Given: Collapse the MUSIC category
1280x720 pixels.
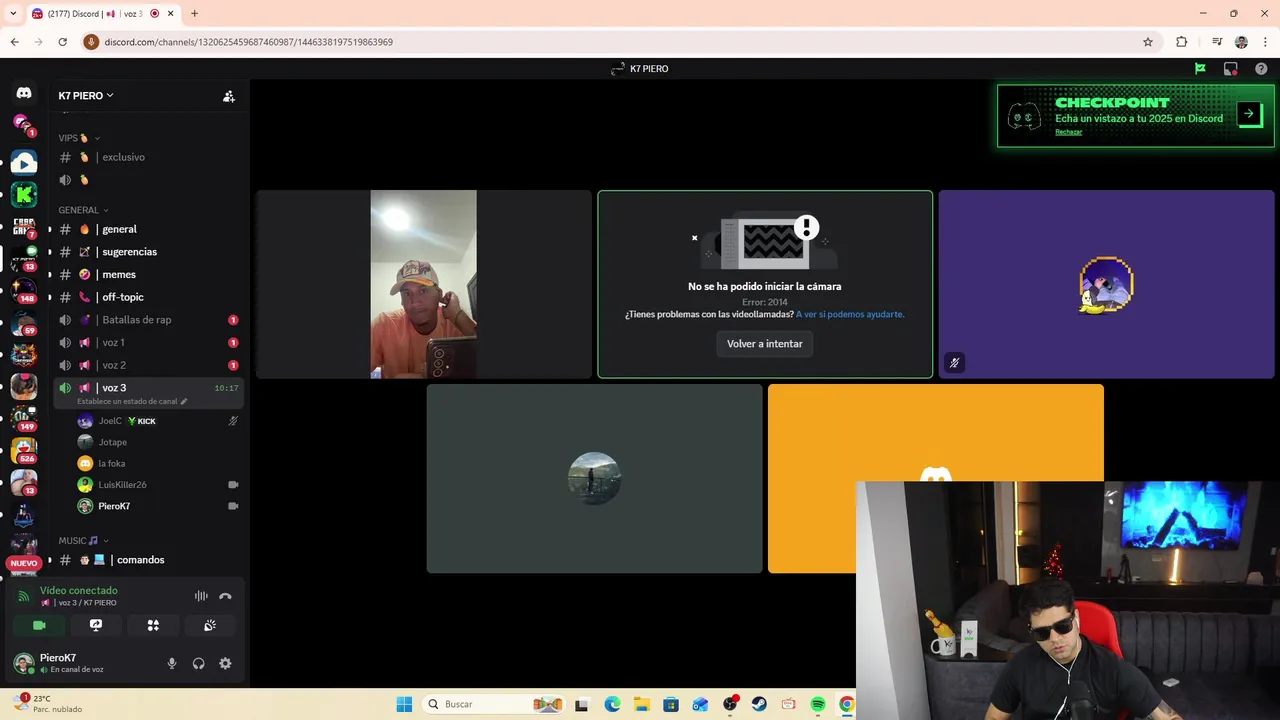Looking at the screenshot, I should coord(83,541).
